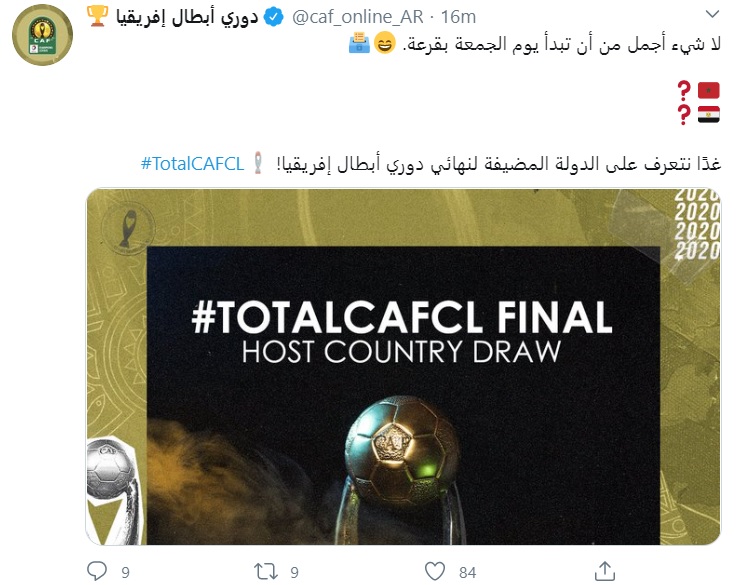
Task: Click the reply count 9
Action: pyautogui.click(x=125, y=572)
